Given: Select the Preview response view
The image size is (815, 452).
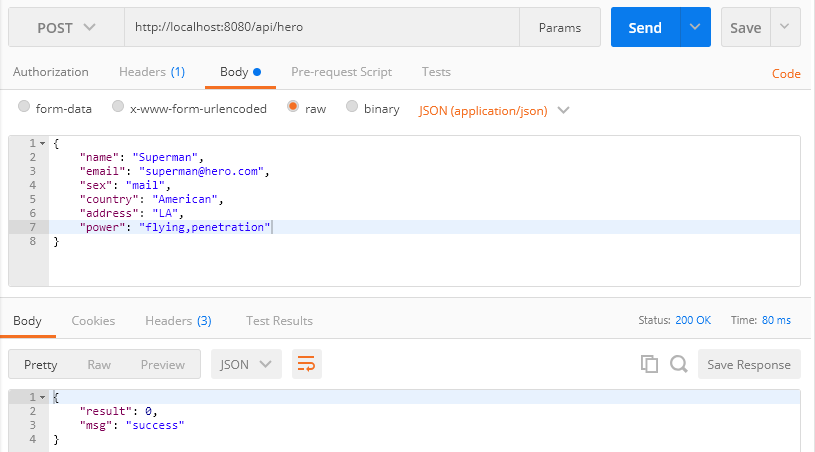Looking at the screenshot, I should tap(163, 364).
